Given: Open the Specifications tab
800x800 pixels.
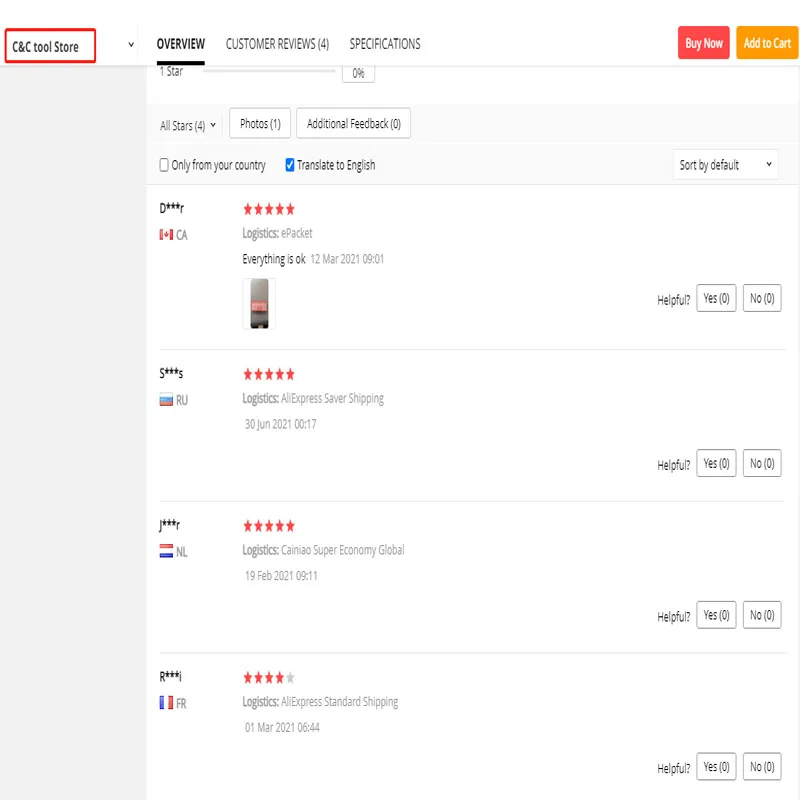Looking at the screenshot, I should (x=385, y=44).
